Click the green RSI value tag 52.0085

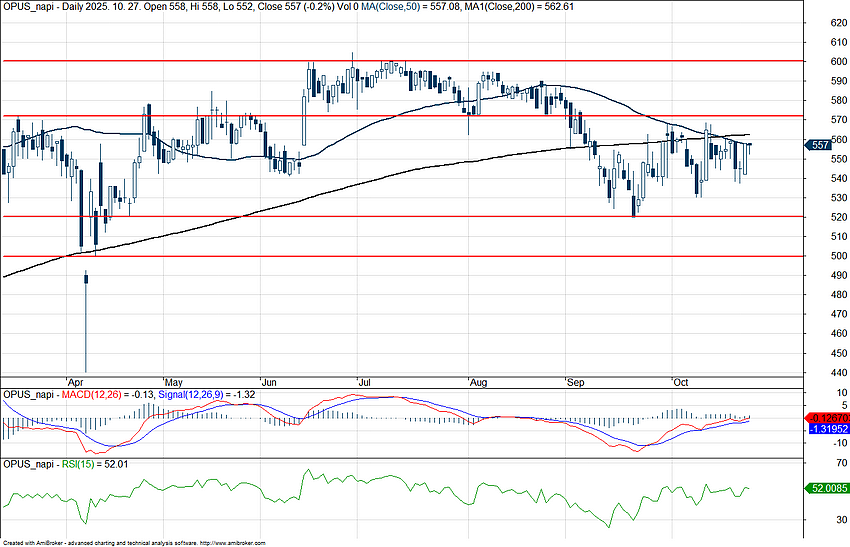[x=825, y=488]
